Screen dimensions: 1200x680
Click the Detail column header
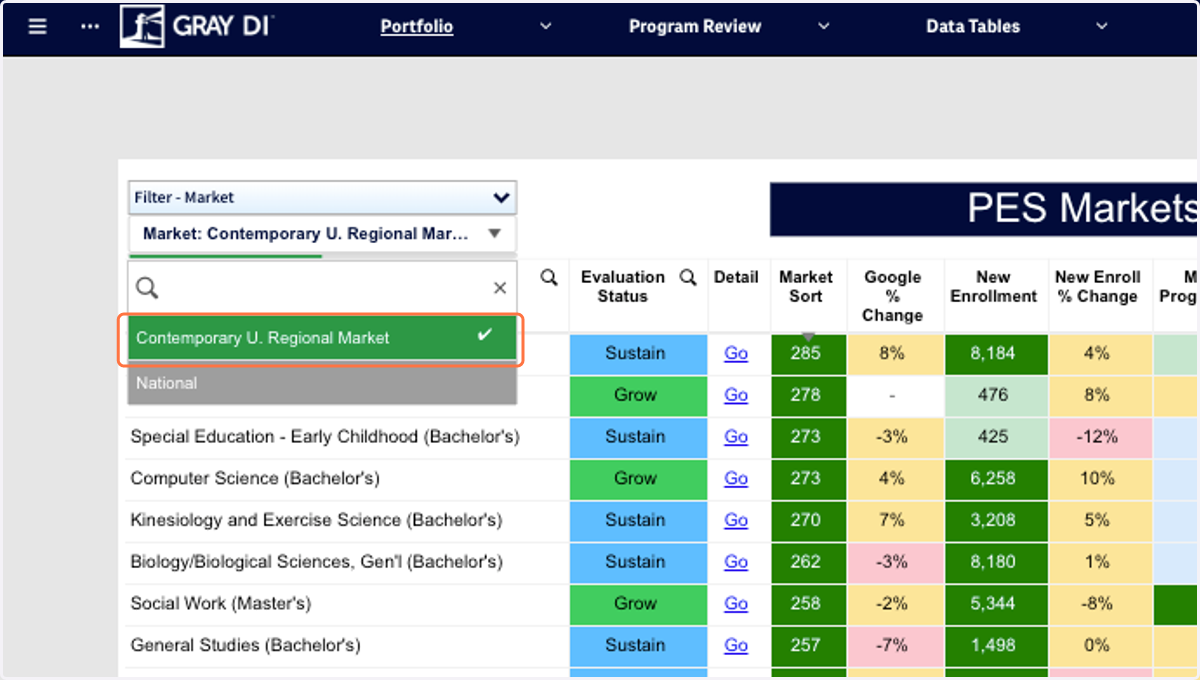point(736,277)
